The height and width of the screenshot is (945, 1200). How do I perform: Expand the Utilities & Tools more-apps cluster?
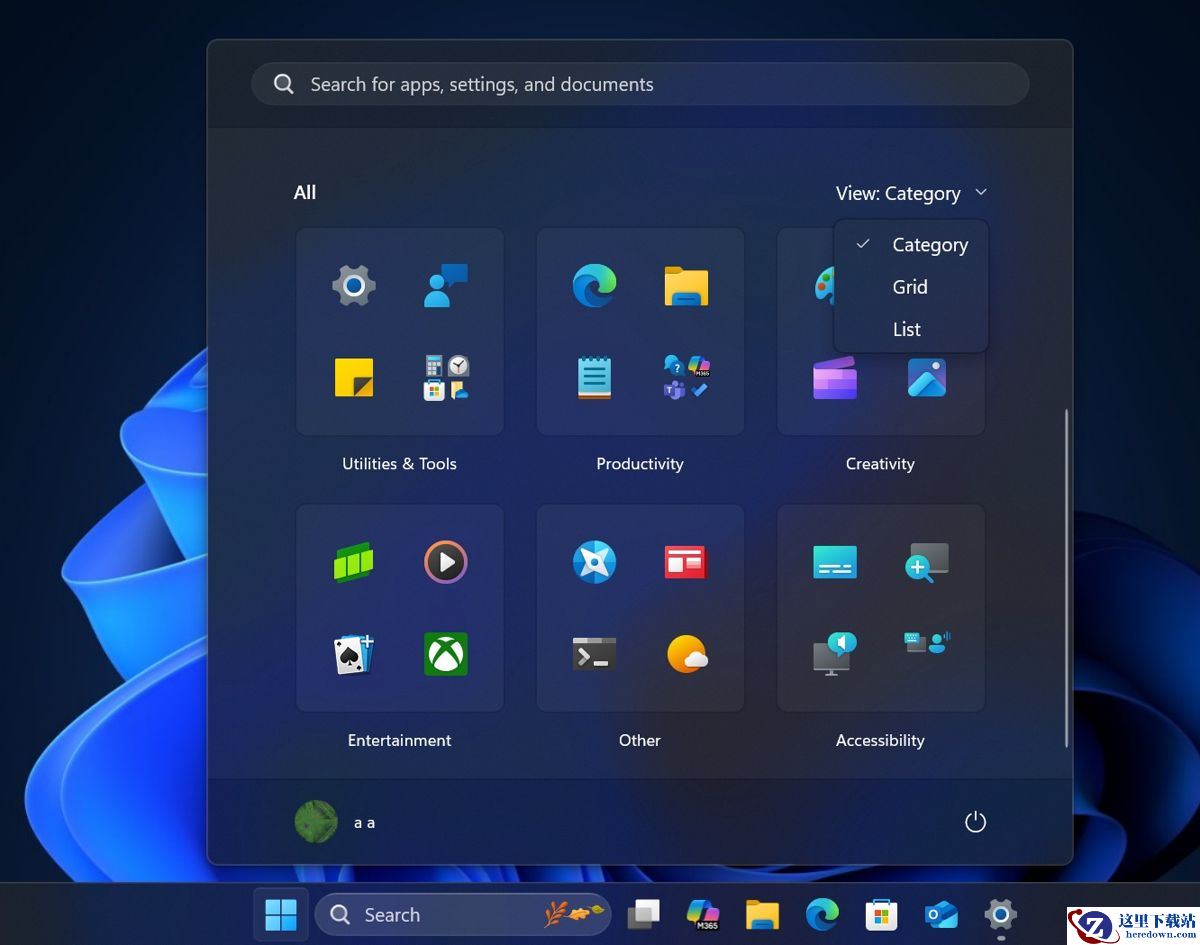click(x=446, y=378)
